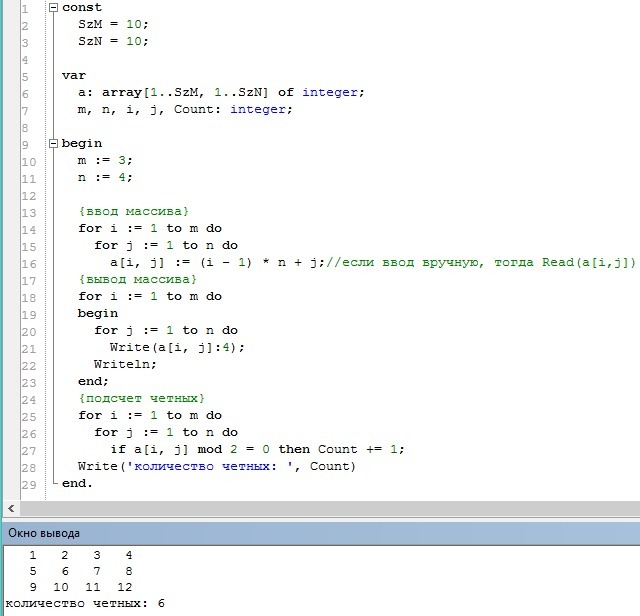Click output line 'количество четных: 6'

[x=85, y=603]
